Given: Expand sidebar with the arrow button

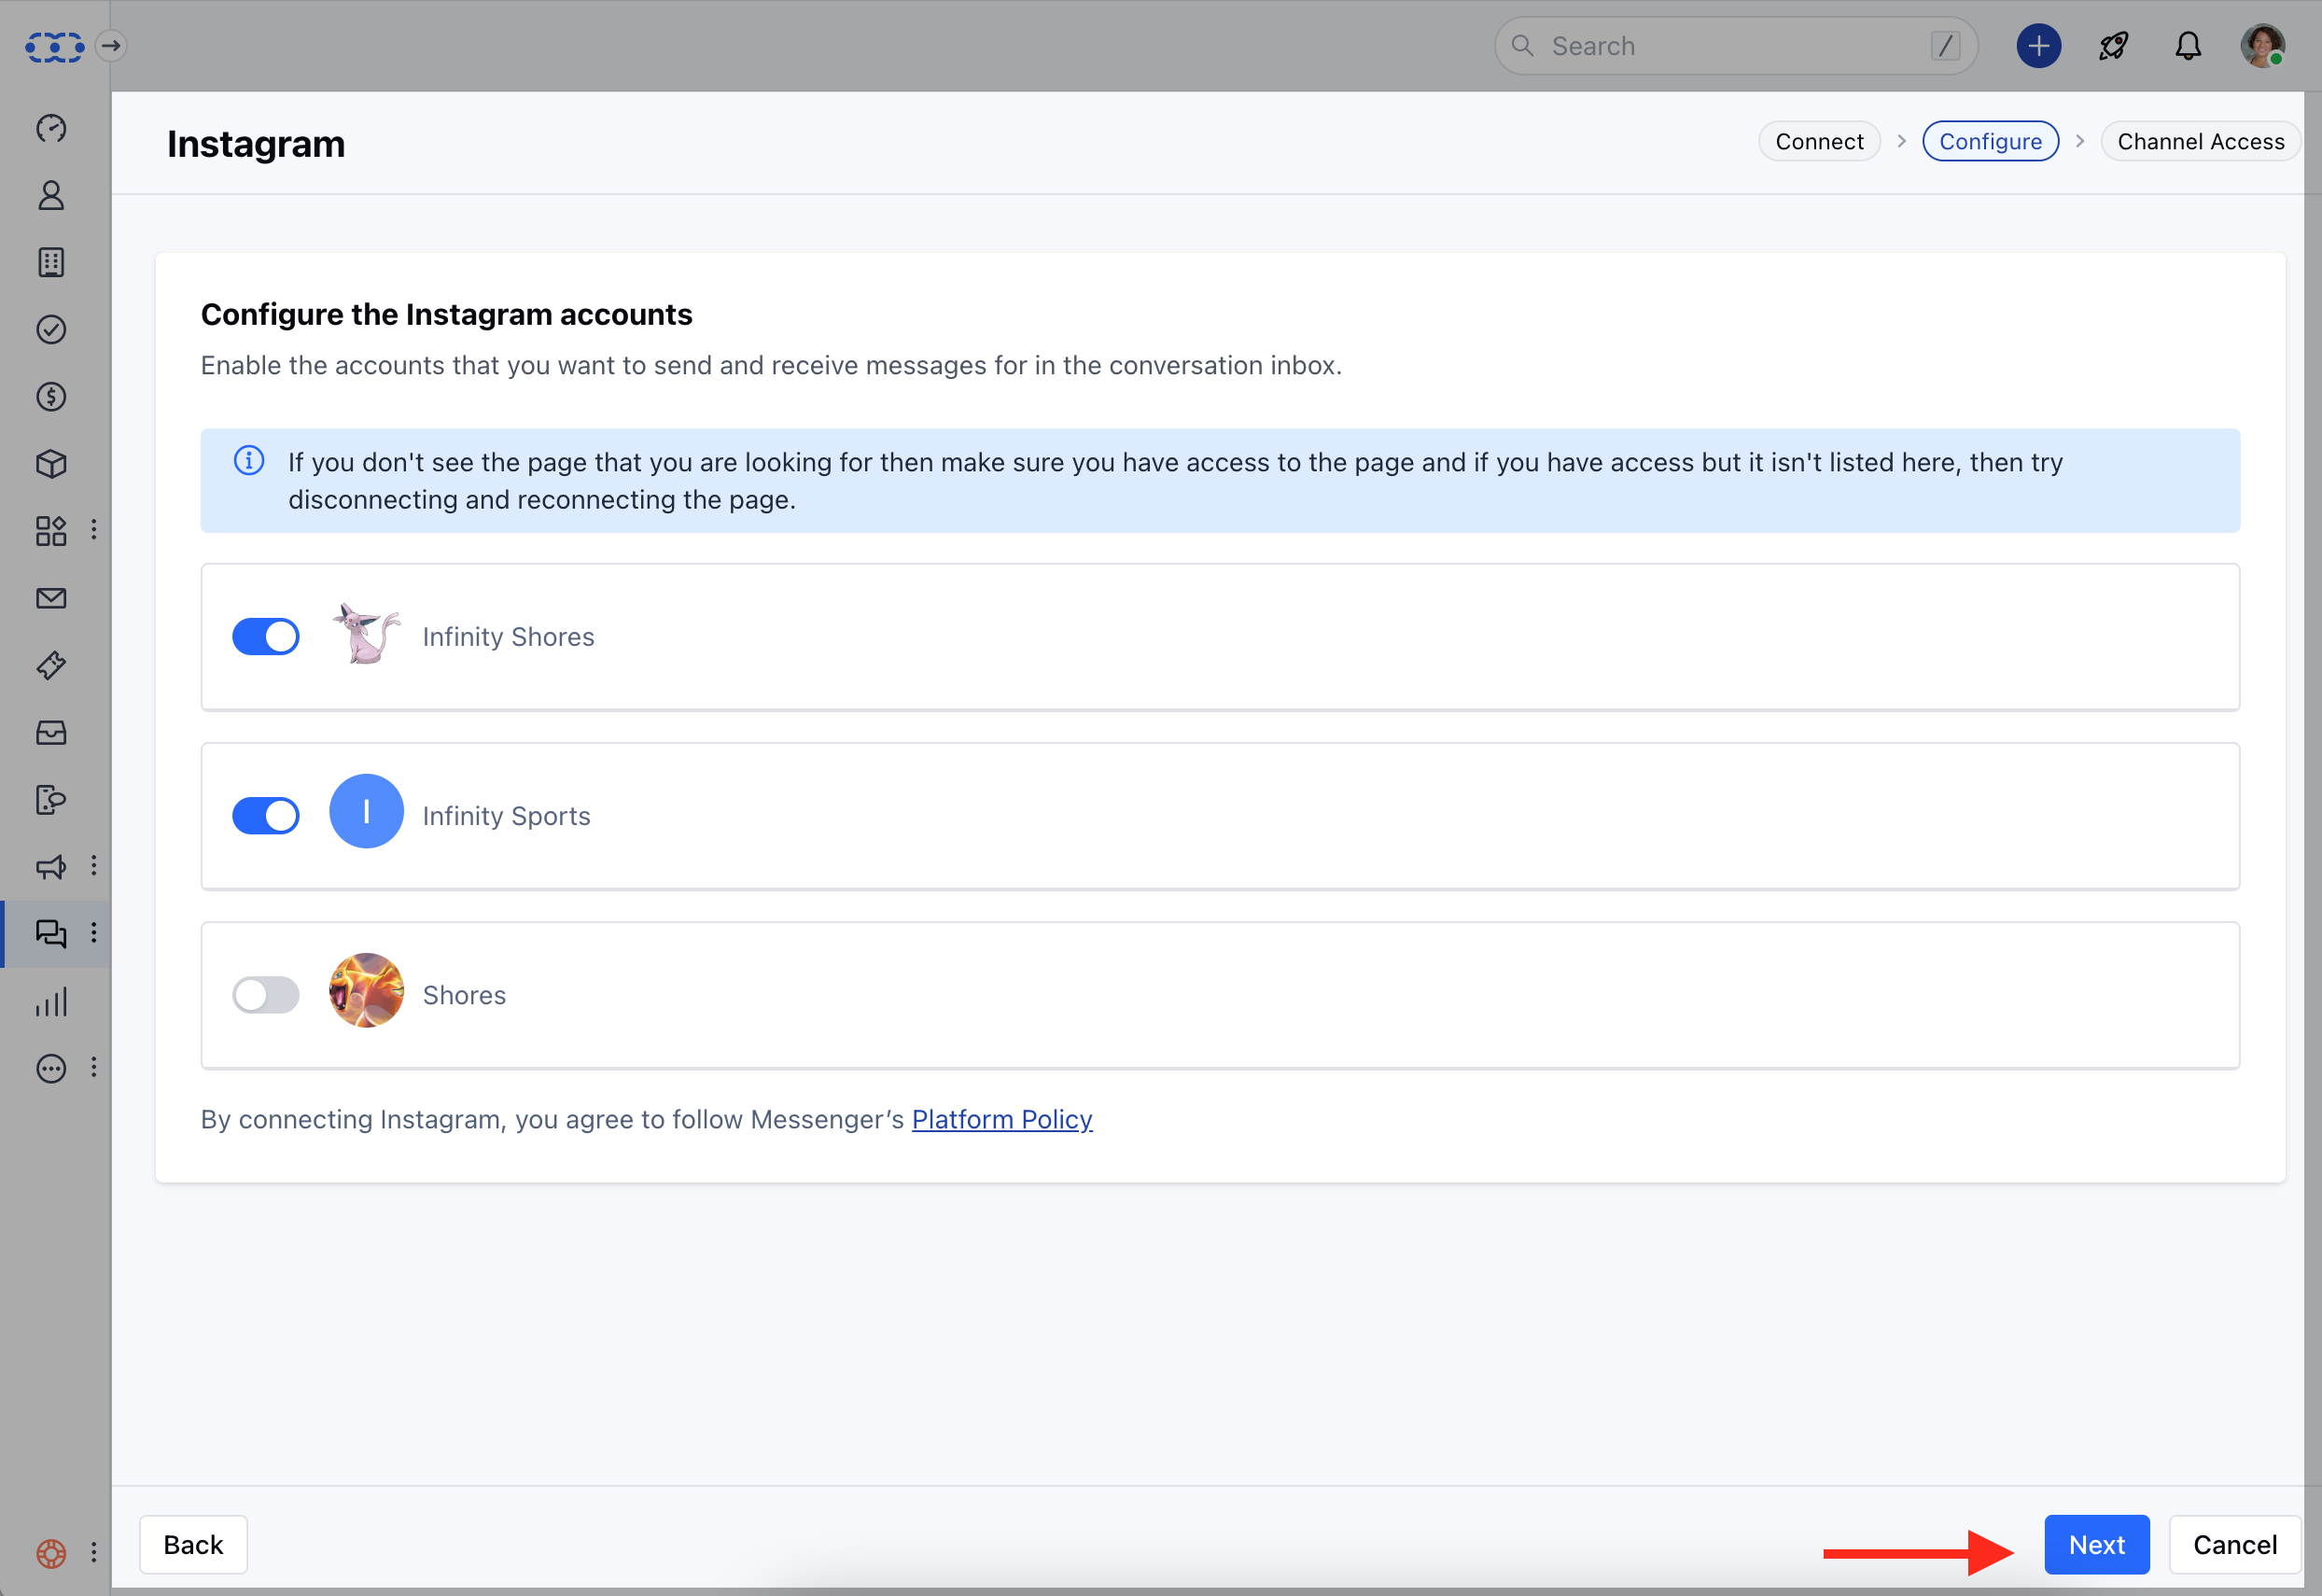Looking at the screenshot, I should 111,45.
